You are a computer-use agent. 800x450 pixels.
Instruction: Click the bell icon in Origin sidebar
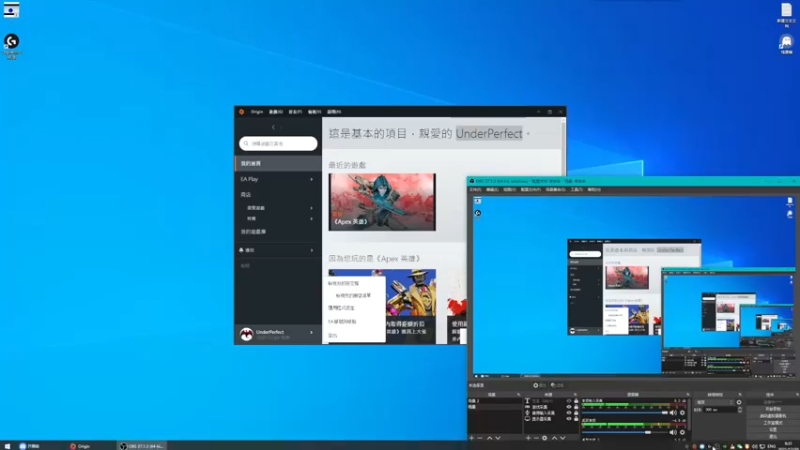(x=241, y=250)
